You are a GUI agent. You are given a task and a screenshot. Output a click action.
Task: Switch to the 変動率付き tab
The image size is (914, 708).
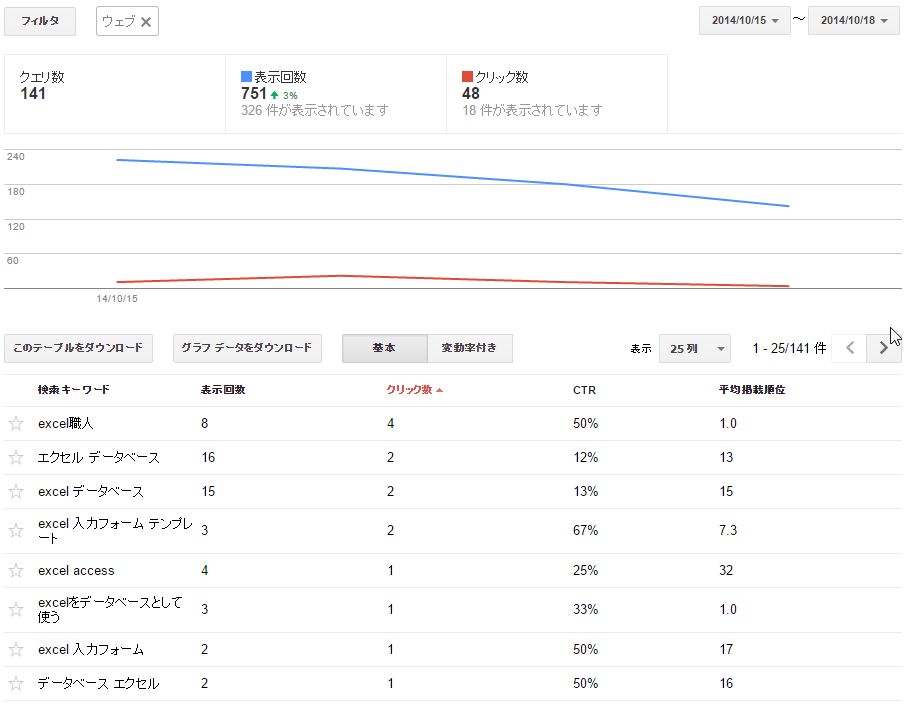469,348
